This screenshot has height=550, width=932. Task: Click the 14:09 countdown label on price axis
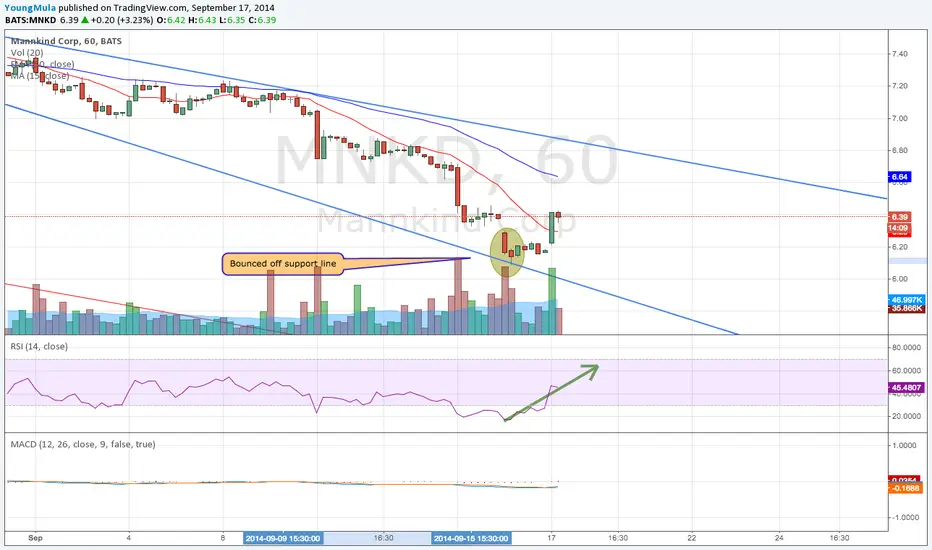(898, 228)
